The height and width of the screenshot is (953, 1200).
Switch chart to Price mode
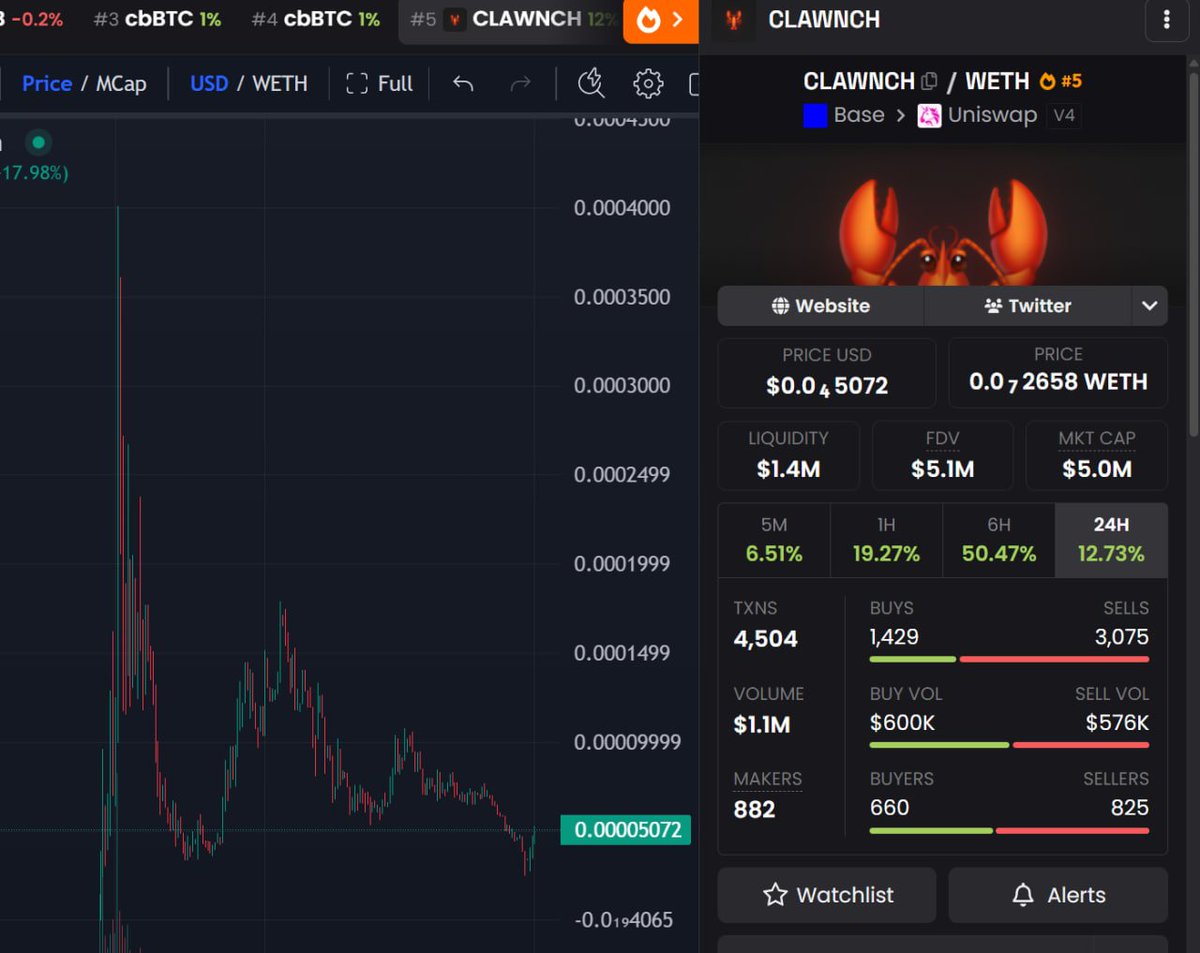point(47,84)
